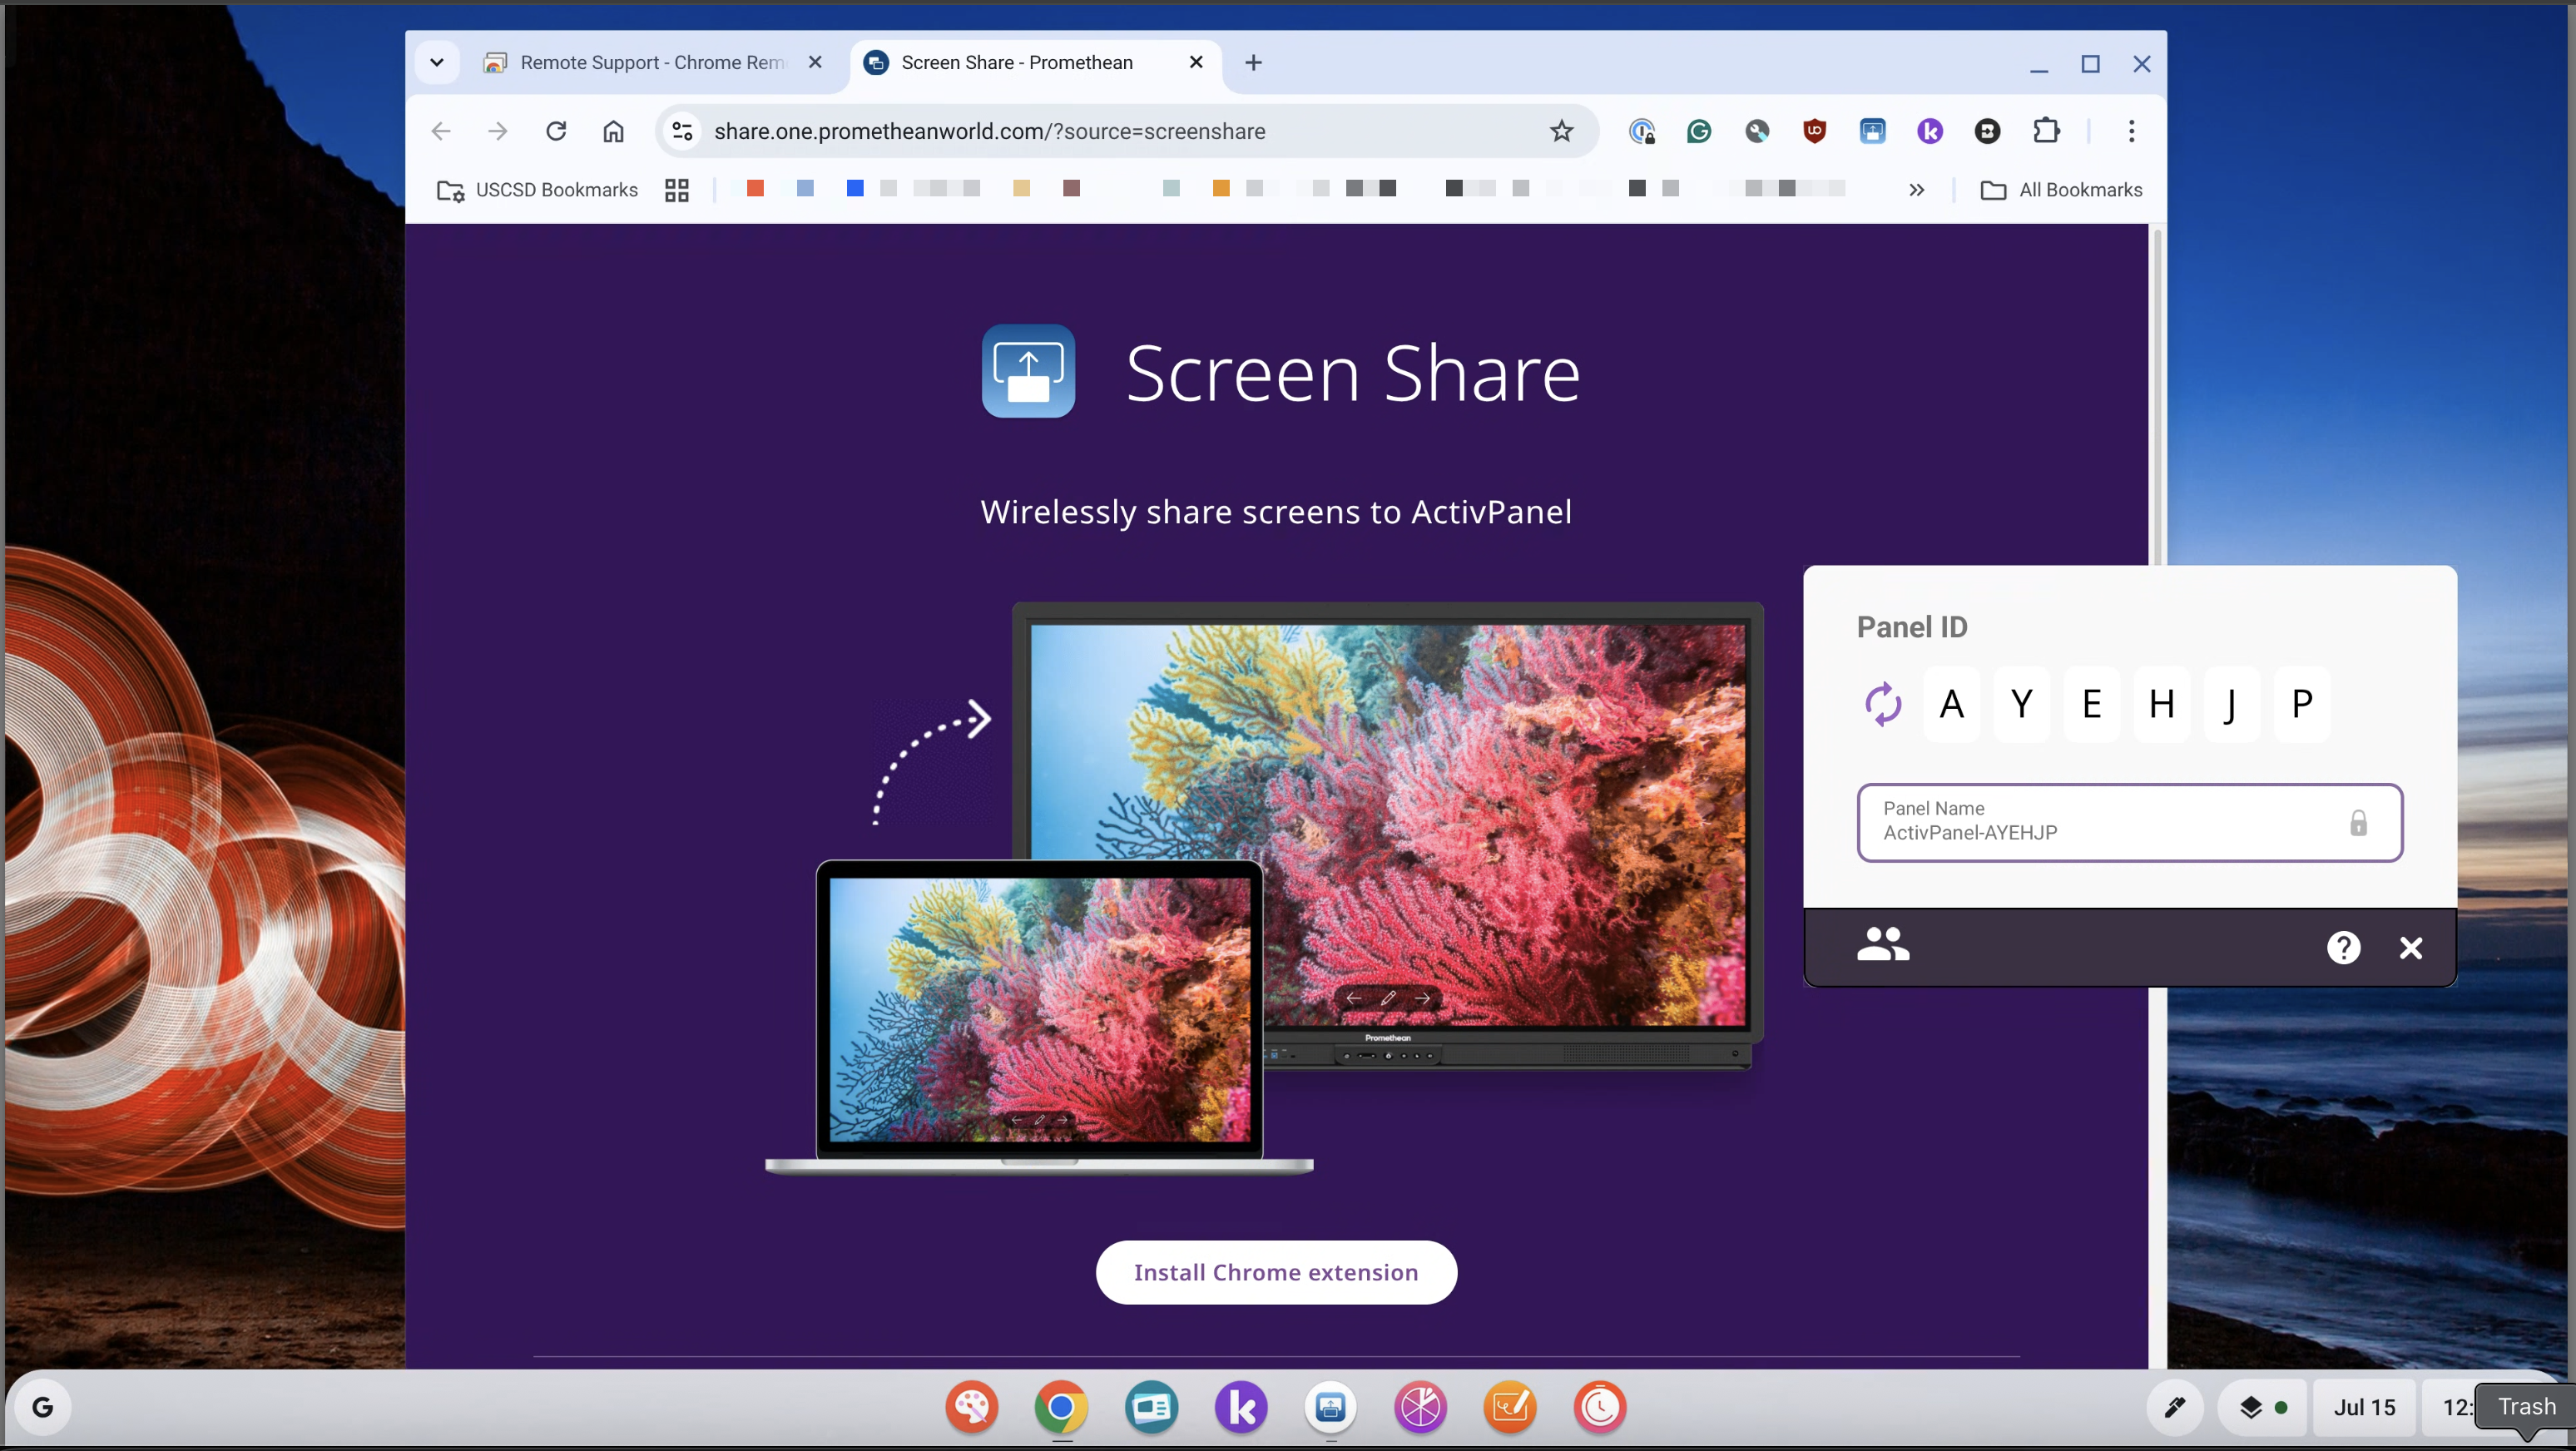Open Chrome from the shelf
This screenshot has height=1451, width=2576.
coord(1061,1407)
